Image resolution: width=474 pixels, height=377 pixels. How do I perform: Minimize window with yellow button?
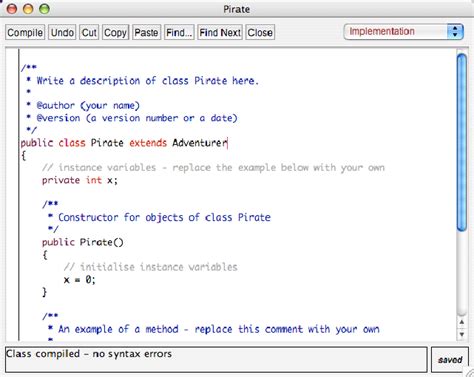coord(28,9)
